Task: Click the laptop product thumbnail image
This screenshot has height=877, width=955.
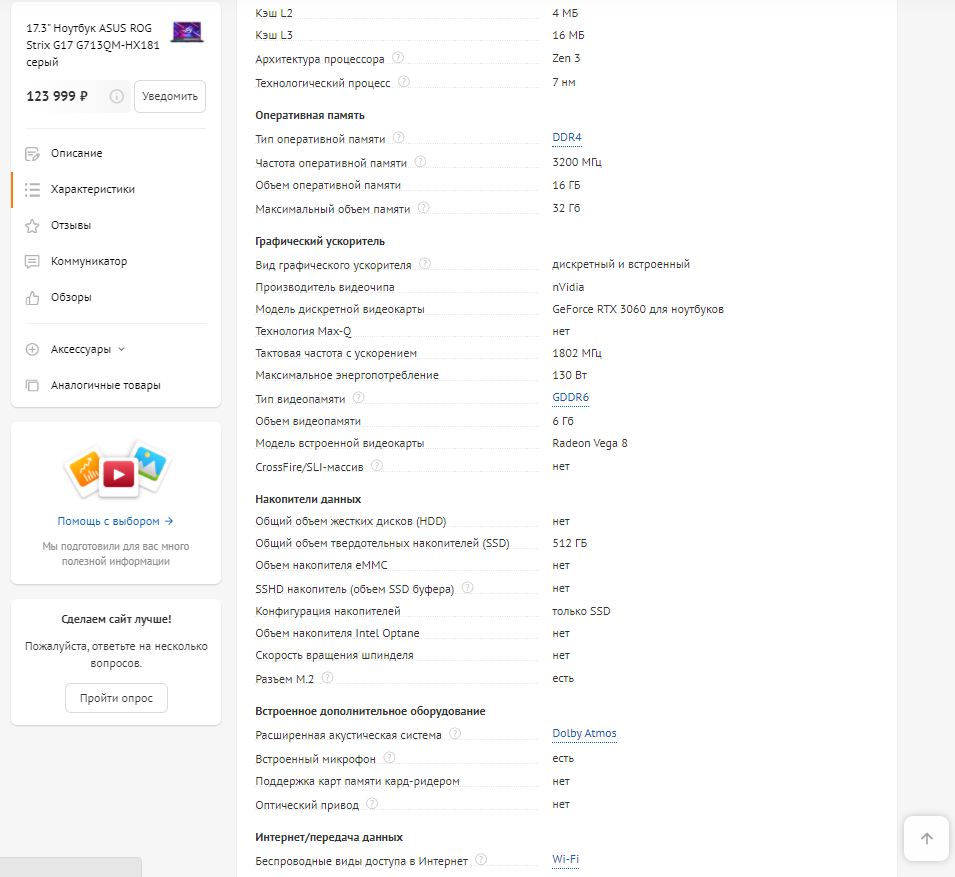Action: (x=187, y=32)
